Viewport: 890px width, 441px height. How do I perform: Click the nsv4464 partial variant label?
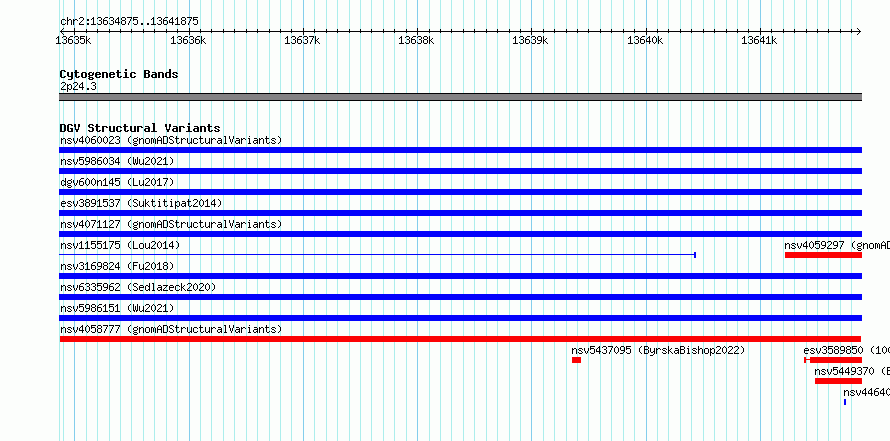866,392
